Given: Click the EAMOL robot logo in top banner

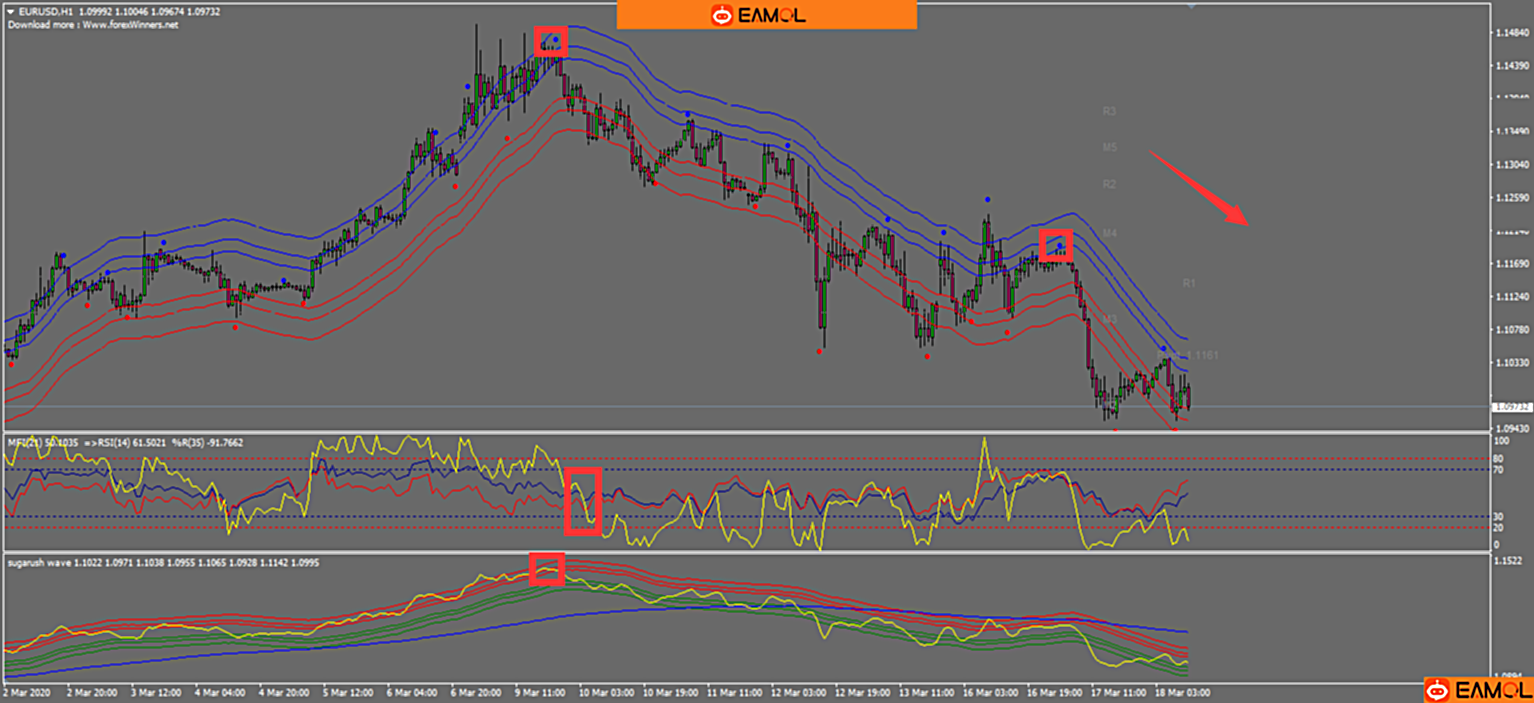Looking at the screenshot, I should click(722, 15).
